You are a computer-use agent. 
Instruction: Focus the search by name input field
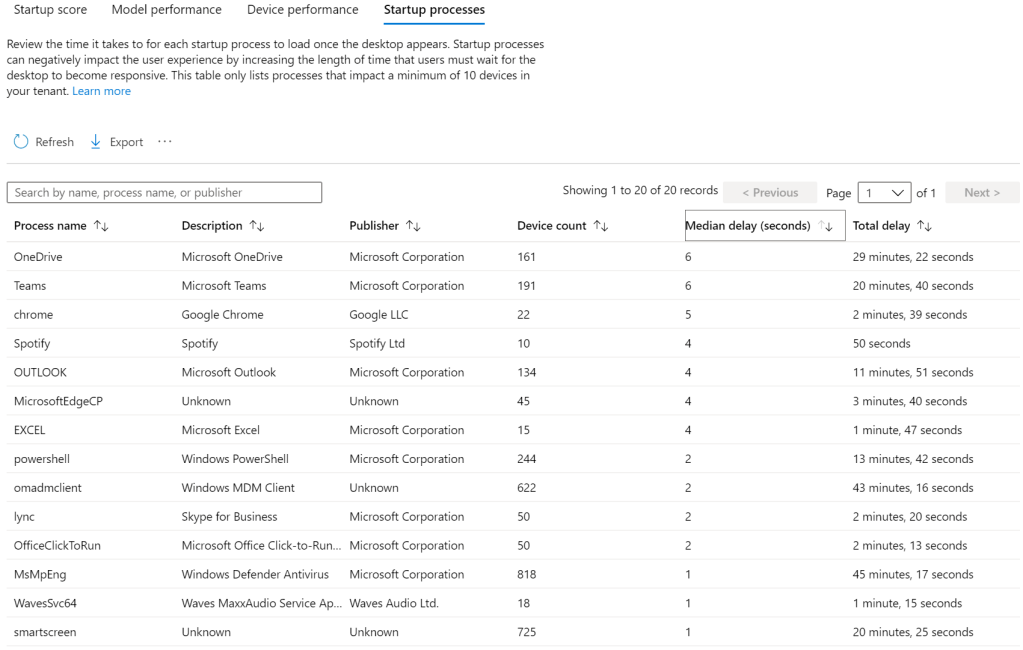pyautogui.click(x=164, y=193)
